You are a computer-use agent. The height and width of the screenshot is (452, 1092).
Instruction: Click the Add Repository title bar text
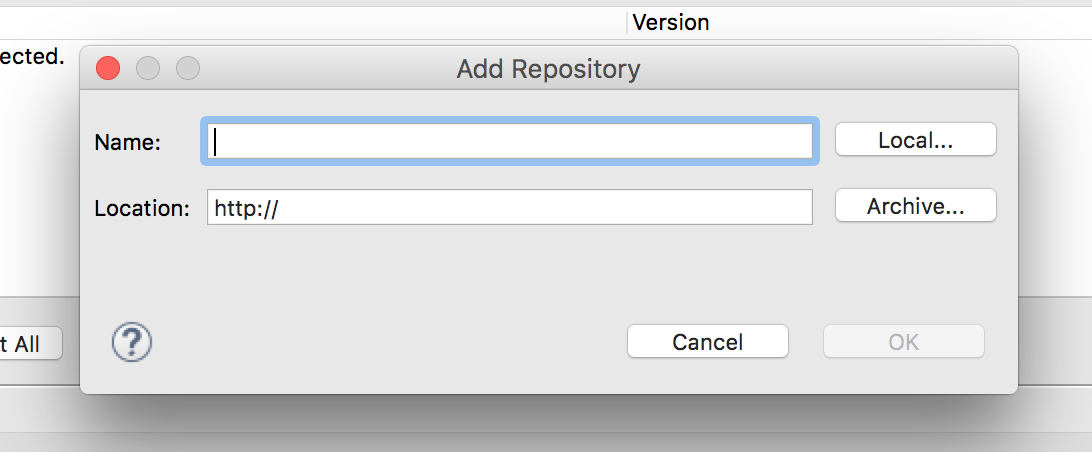click(548, 69)
